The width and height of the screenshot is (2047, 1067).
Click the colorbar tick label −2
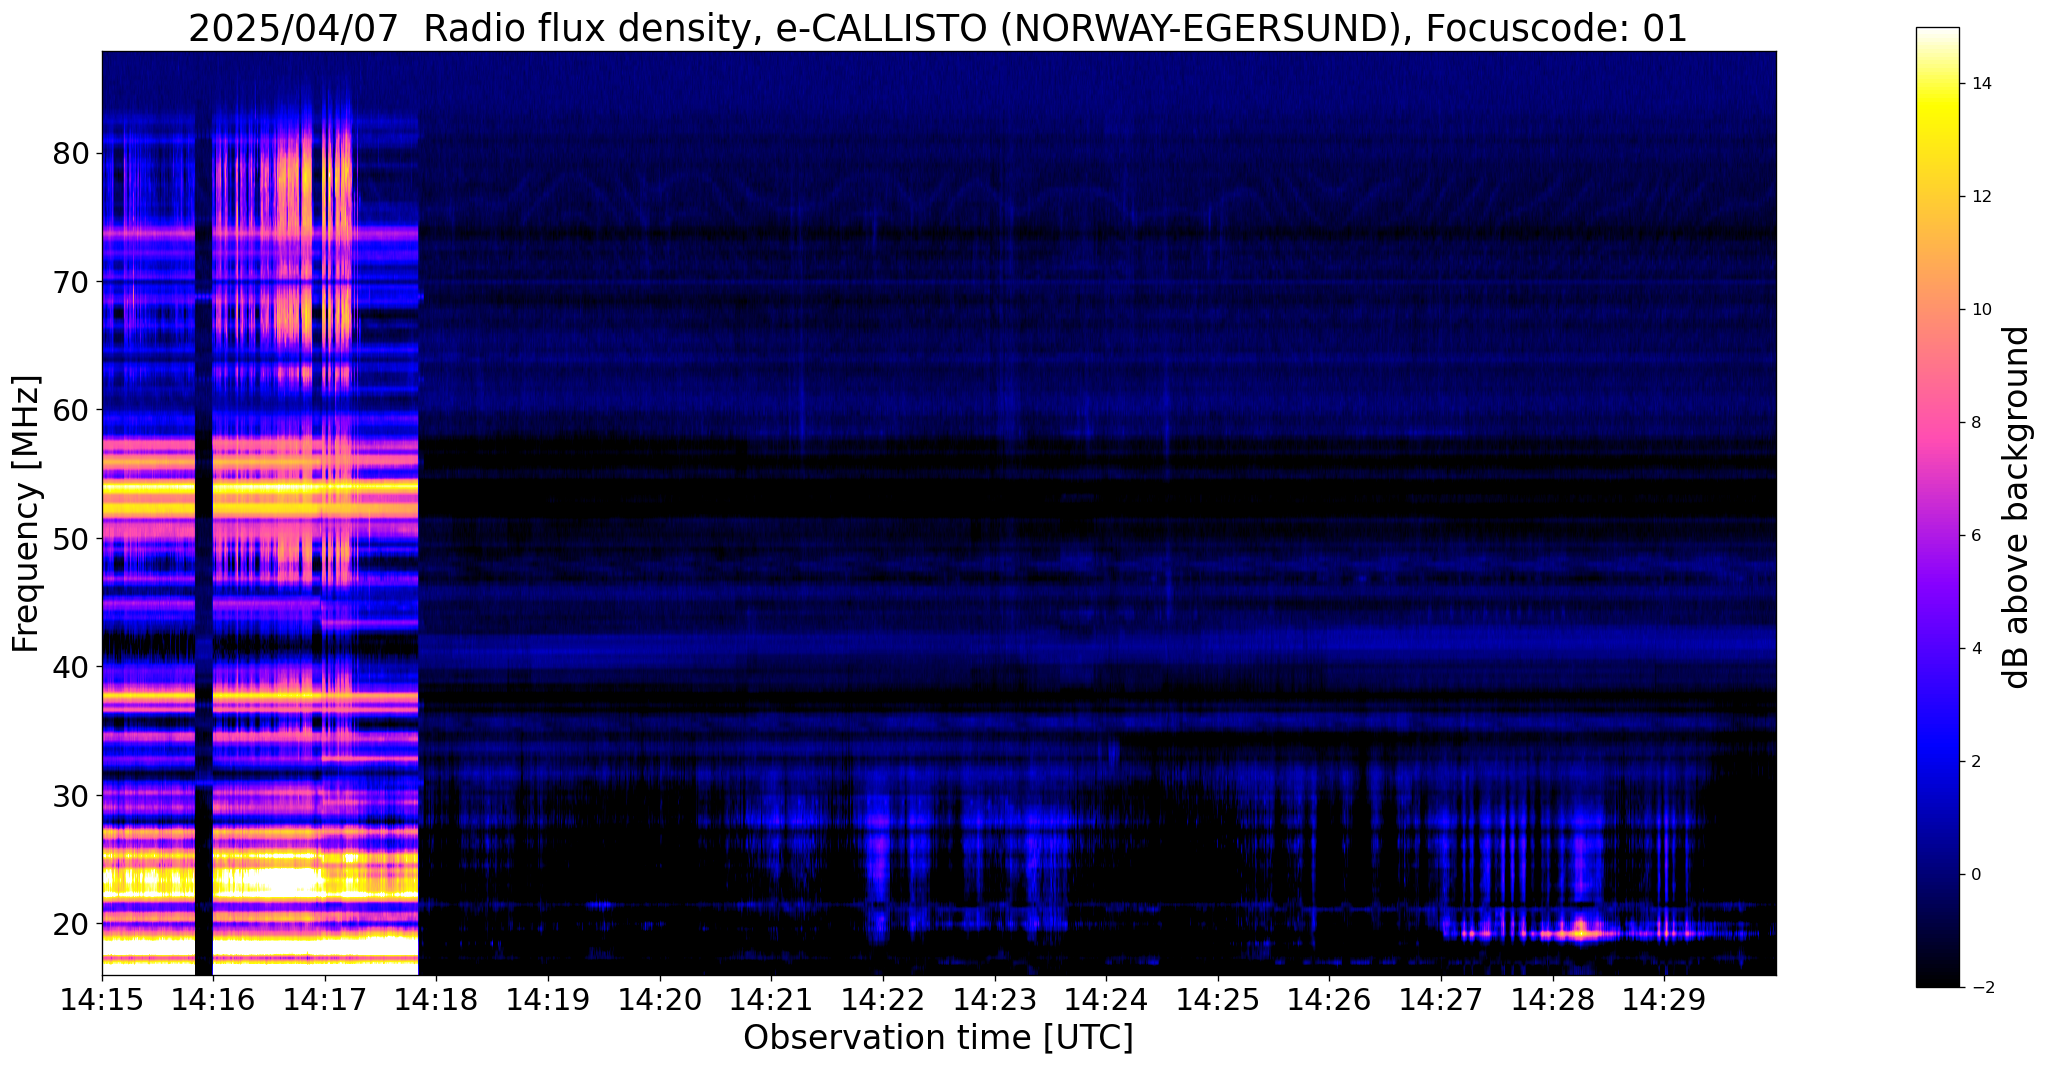click(1981, 988)
